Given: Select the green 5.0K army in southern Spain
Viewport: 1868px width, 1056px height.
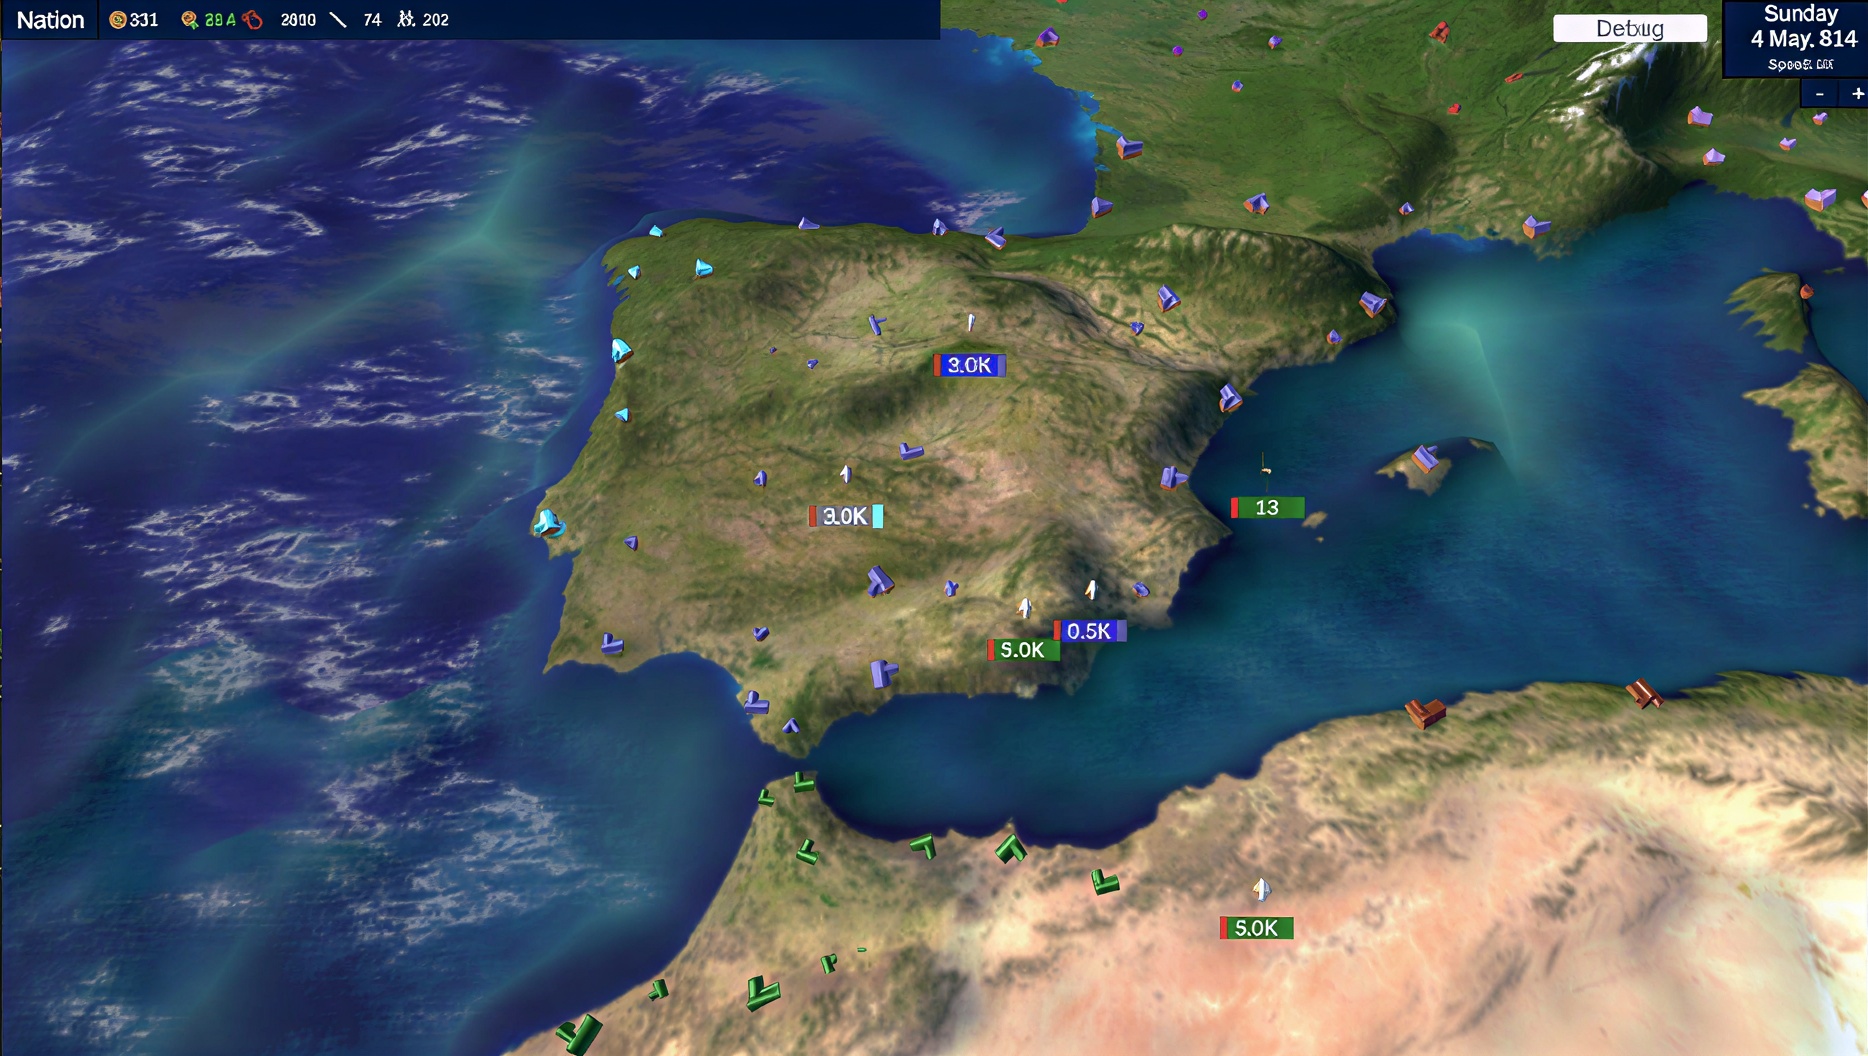Looking at the screenshot, I should click(1023, 650).
